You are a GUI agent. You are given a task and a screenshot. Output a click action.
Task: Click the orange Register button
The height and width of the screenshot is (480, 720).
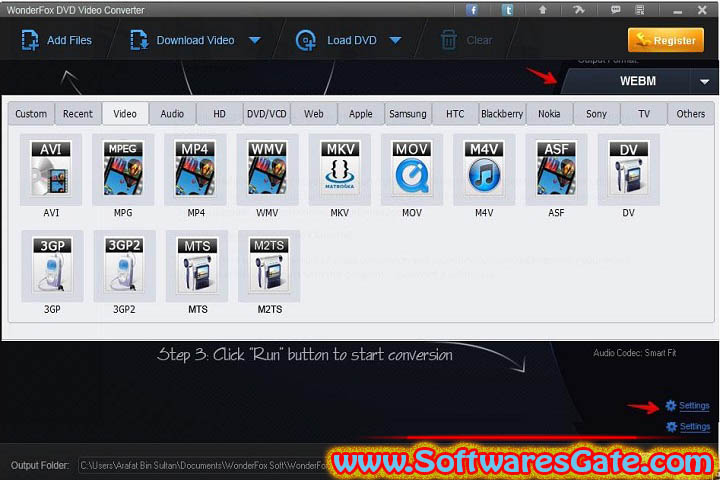tap(666, 40)
